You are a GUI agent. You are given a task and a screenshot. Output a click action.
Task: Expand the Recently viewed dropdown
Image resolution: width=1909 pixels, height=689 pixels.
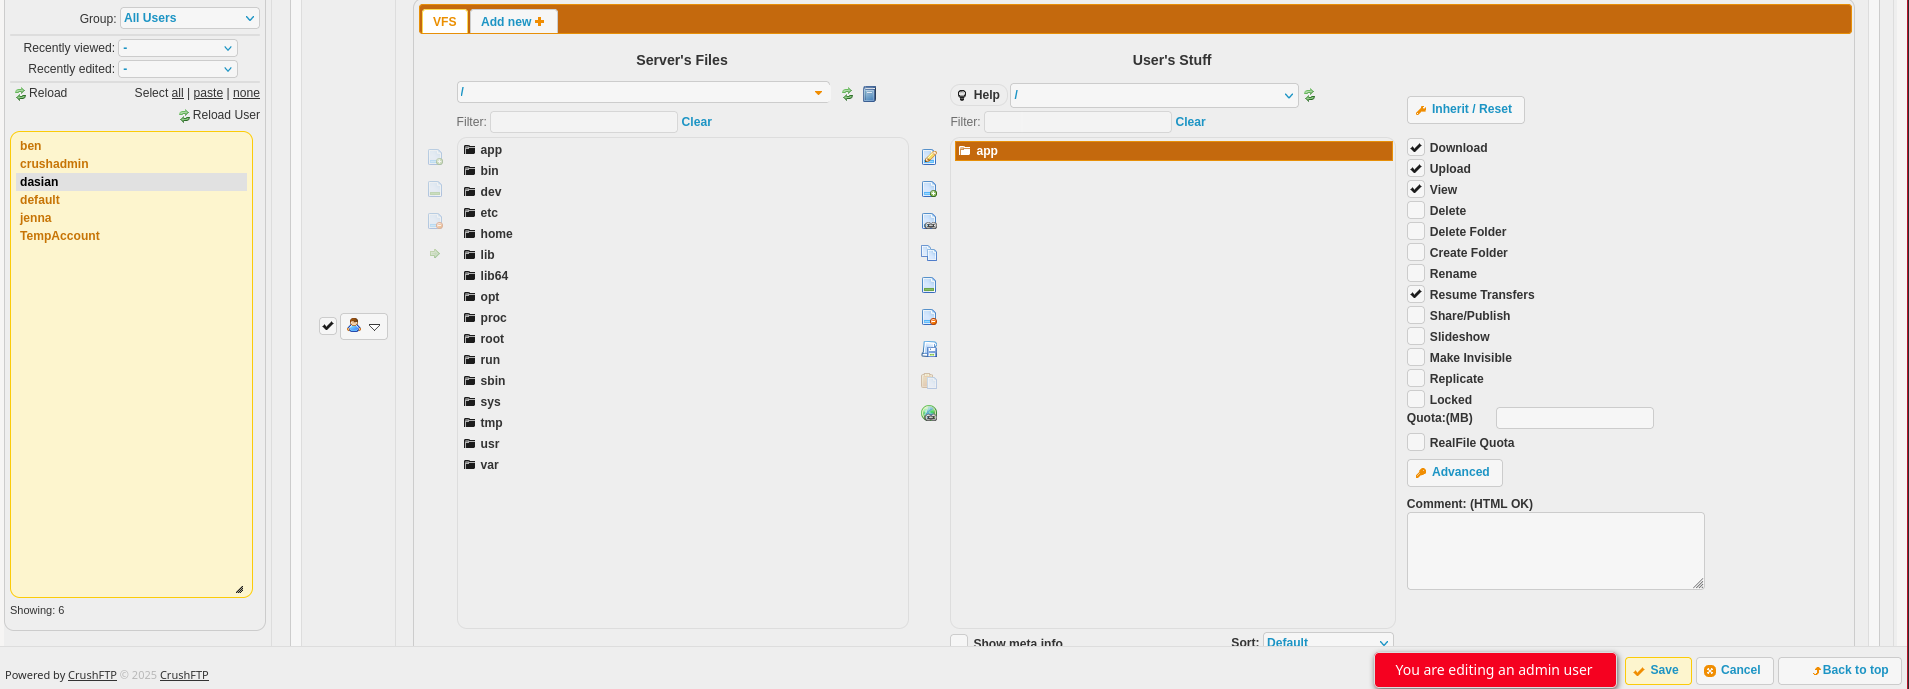pyautogui.click(x=177, y=48)
